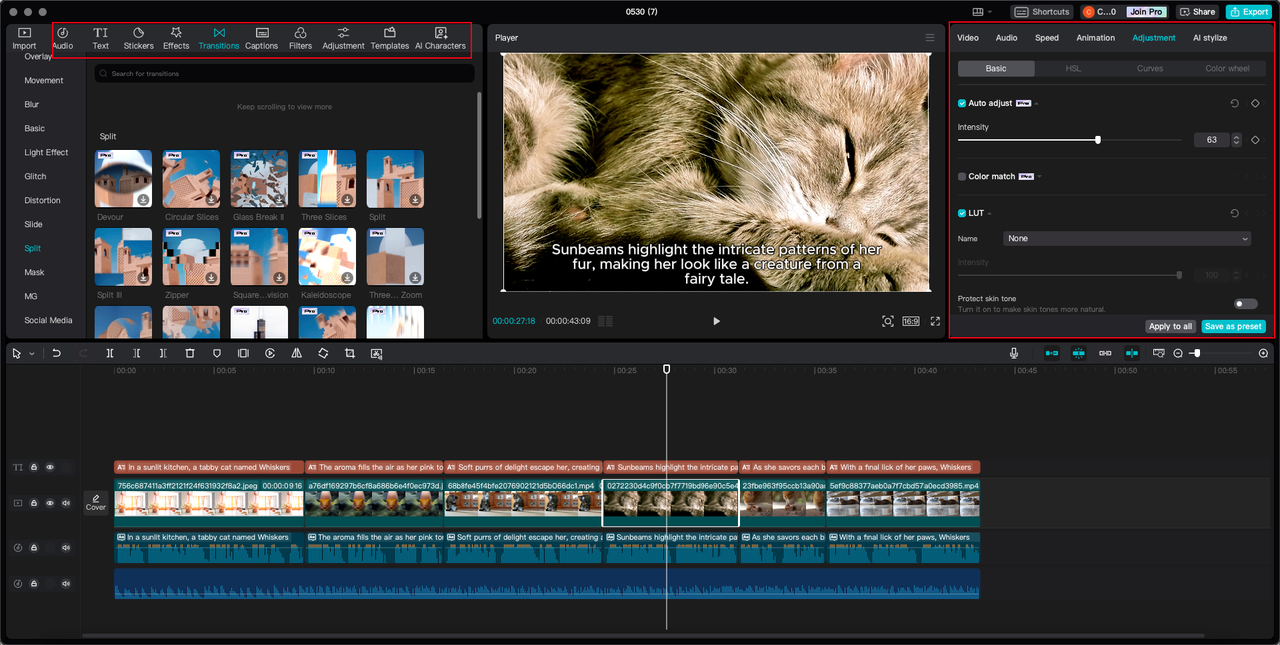Open the AI stylize tab

point(1210,38)
